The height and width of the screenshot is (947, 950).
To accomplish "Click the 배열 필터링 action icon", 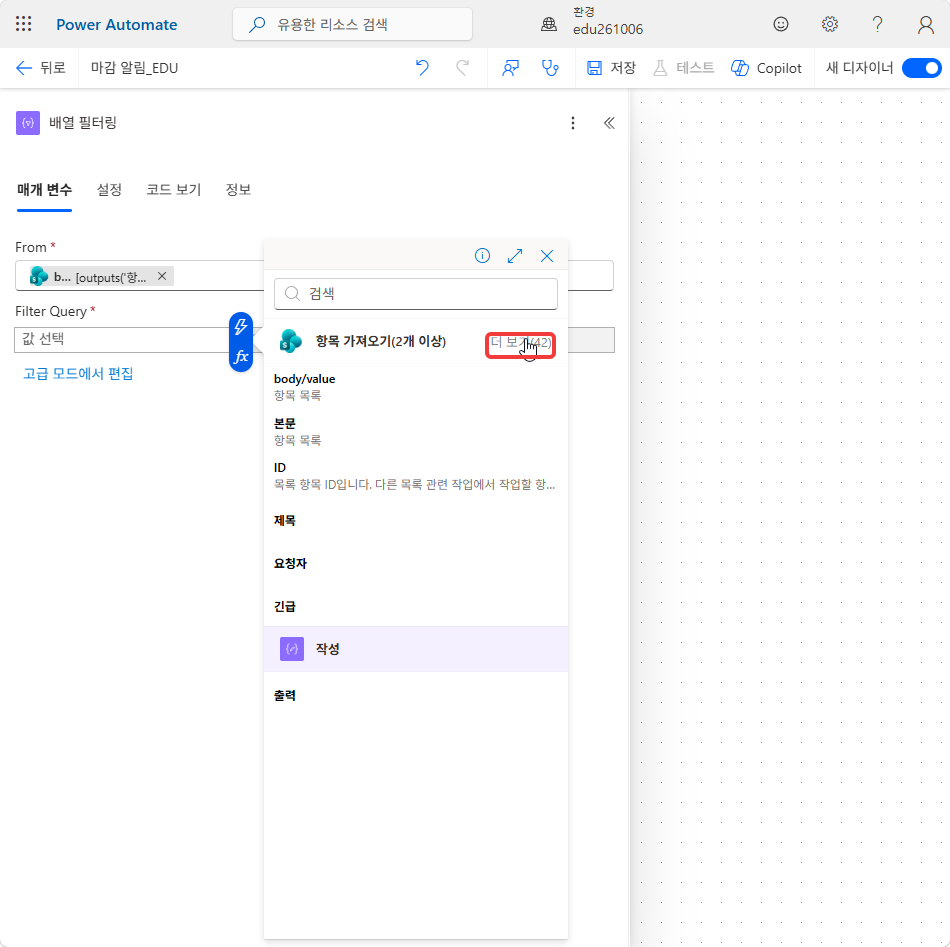I will (x=28, y=123).
